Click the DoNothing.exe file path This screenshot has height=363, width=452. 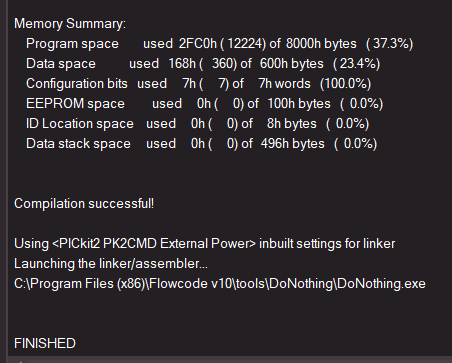click(220, 284)
